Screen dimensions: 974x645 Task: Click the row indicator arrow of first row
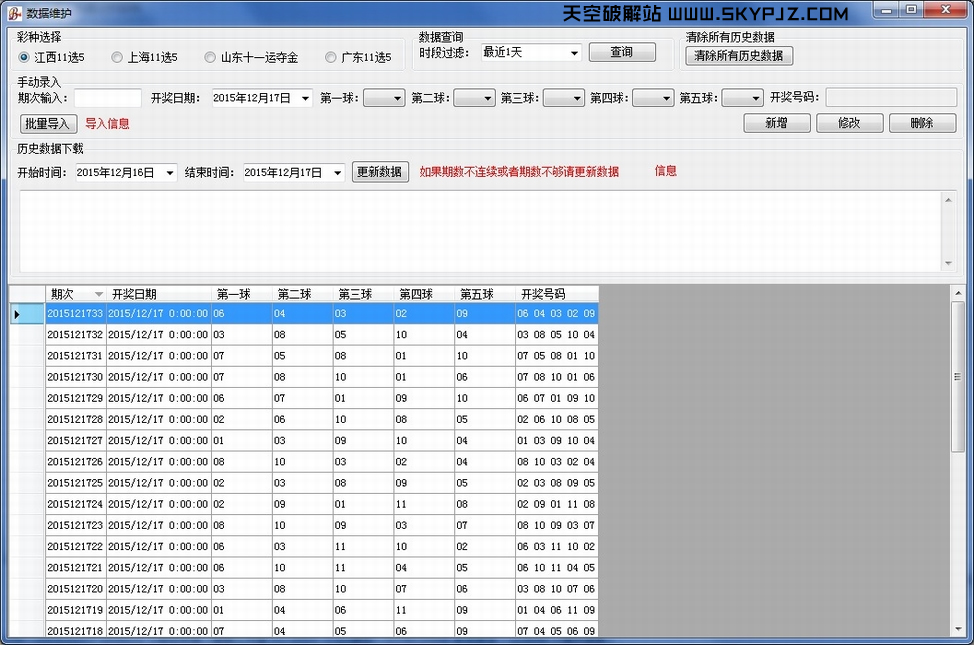click(x=16, y=314)
